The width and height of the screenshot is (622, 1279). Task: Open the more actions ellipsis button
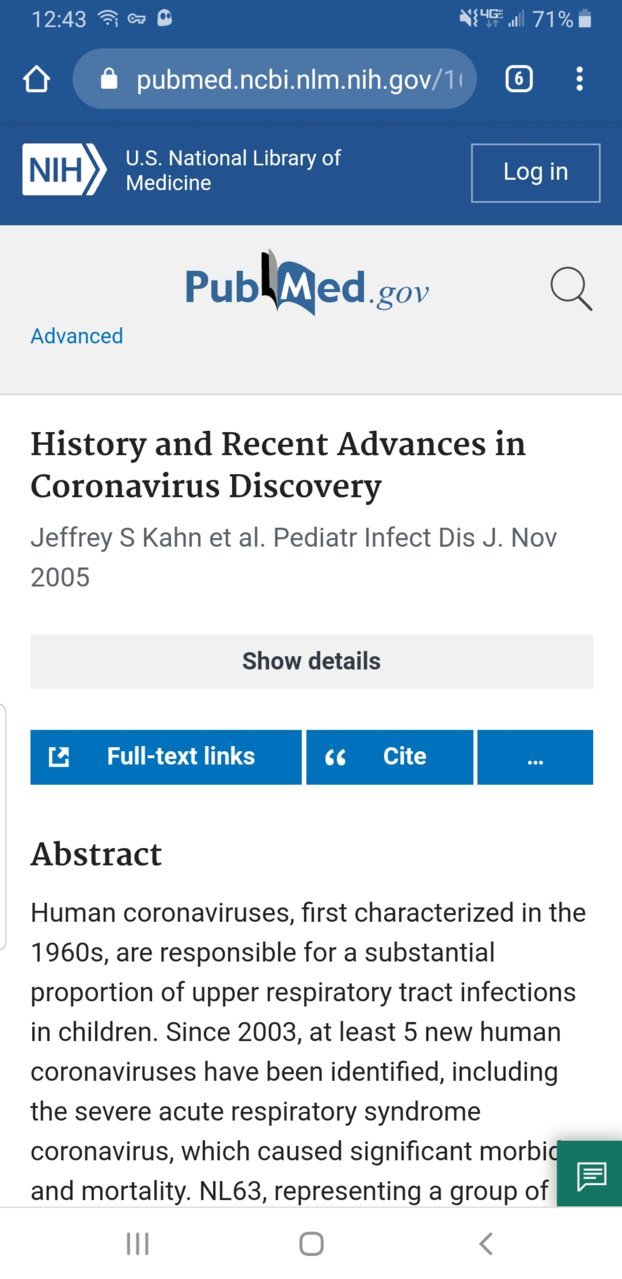(x=535, y=757)
